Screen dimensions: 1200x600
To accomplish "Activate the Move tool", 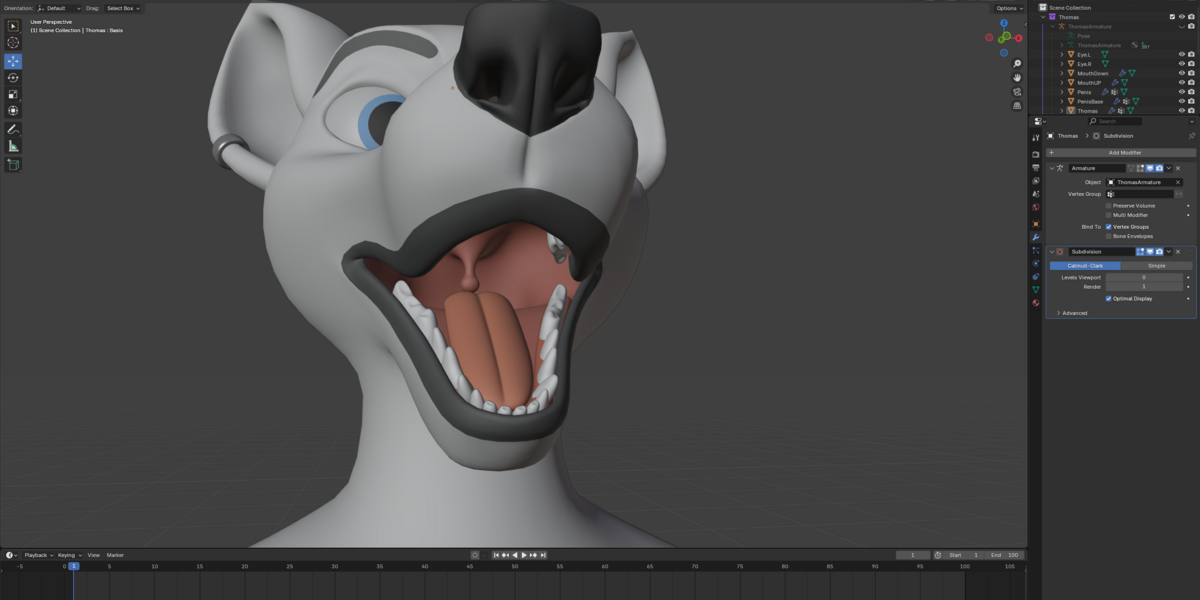I will pos(13,61).
